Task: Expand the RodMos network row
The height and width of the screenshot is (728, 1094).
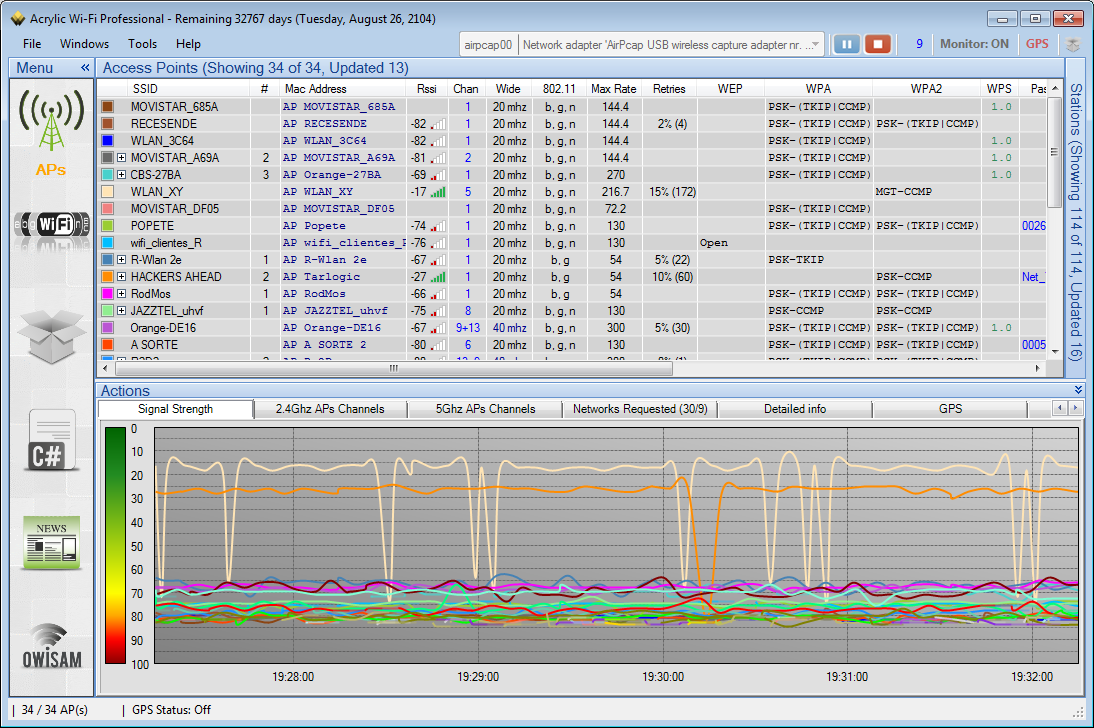Action: pyautogui.click(x=121, y=294)
